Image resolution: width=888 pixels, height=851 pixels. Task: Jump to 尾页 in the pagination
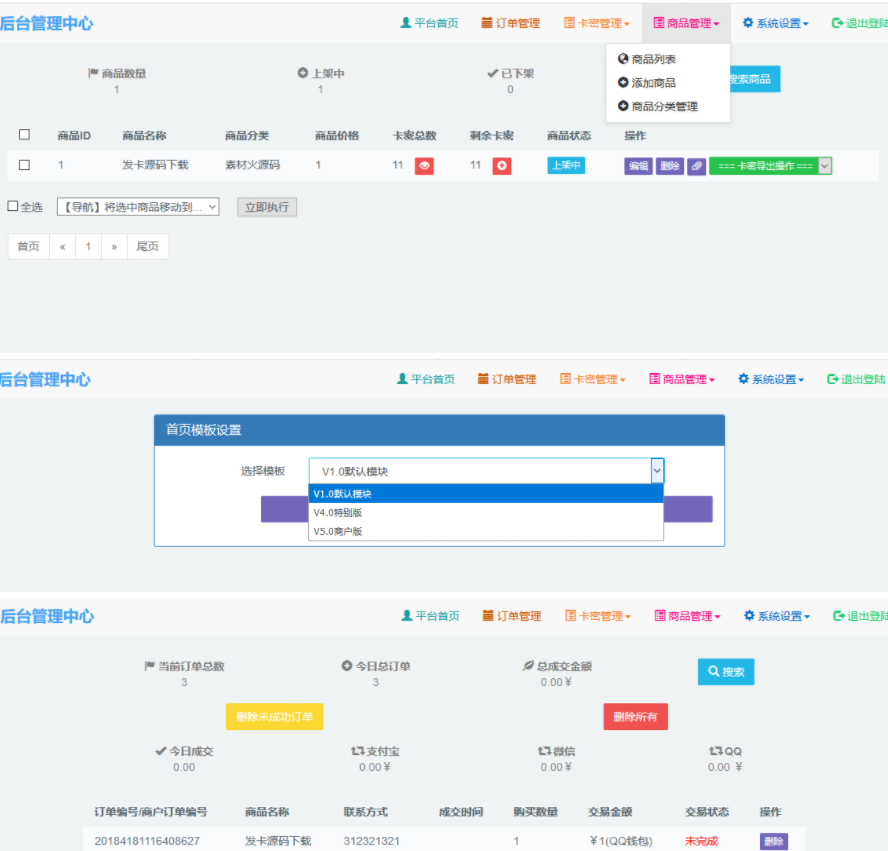pos(148,246)
